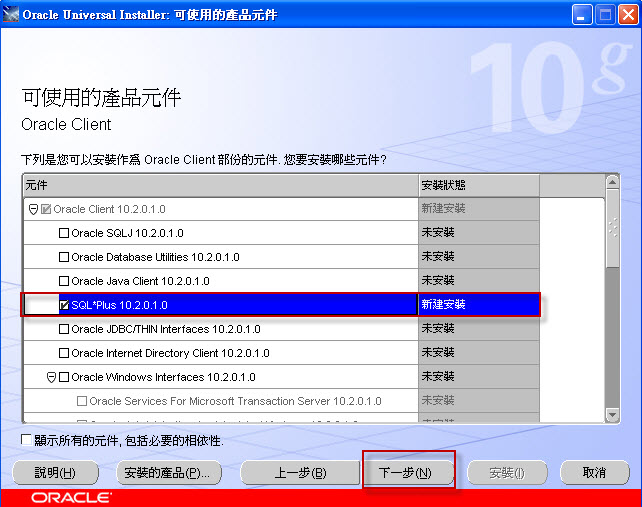Open 安裝的產品(P)... installed products dialog

pos(169,473)
